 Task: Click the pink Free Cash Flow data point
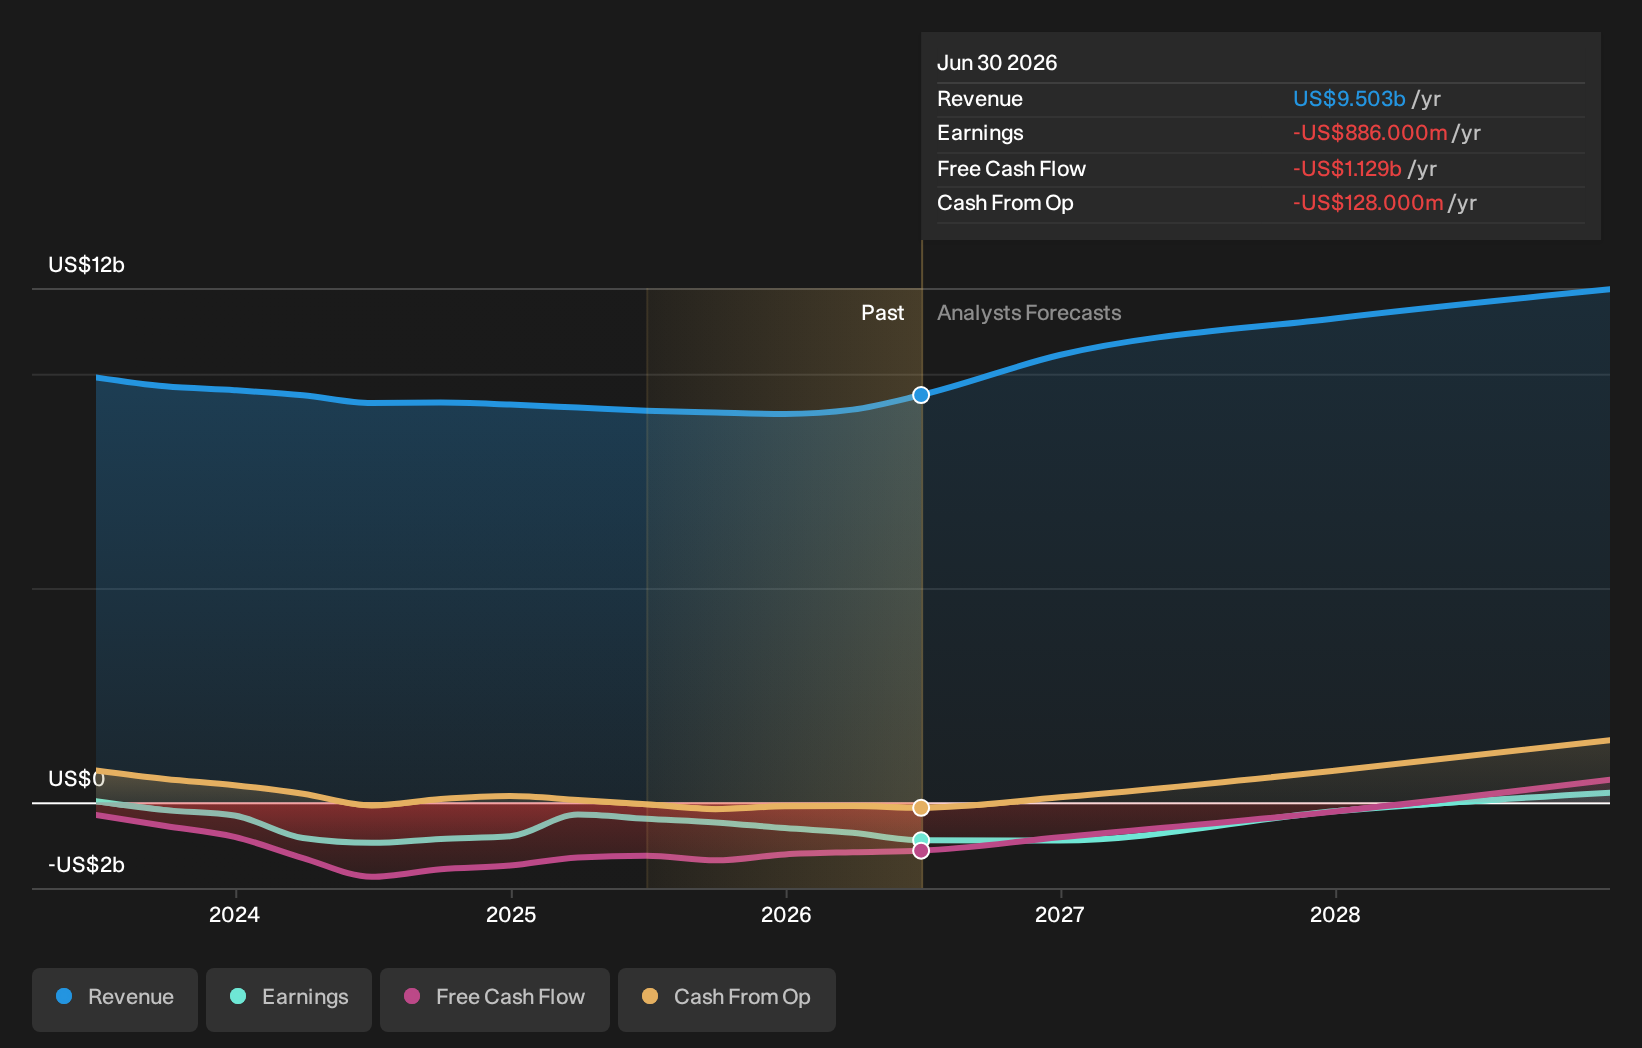(x=921, y=851)
